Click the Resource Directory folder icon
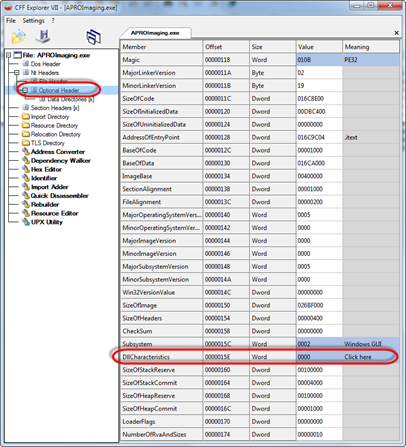Image resolution: width=406 pixels, height=447 pixels. pyautogui.click(x=26, y=125)
